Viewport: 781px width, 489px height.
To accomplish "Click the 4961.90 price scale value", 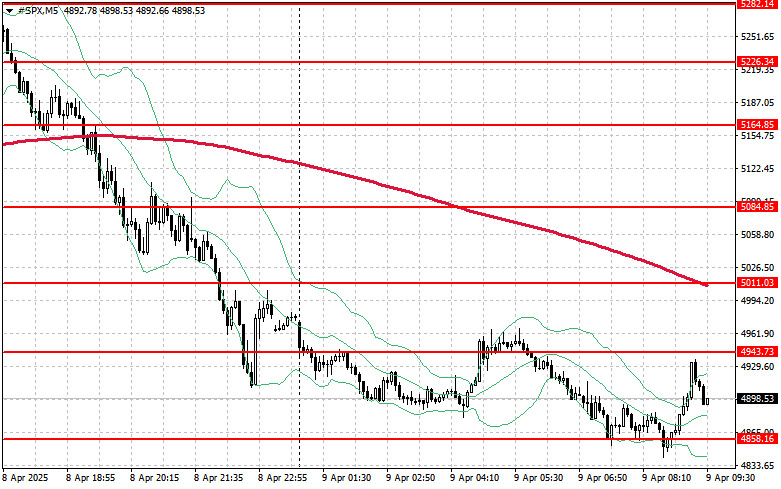I will (758, 334).
